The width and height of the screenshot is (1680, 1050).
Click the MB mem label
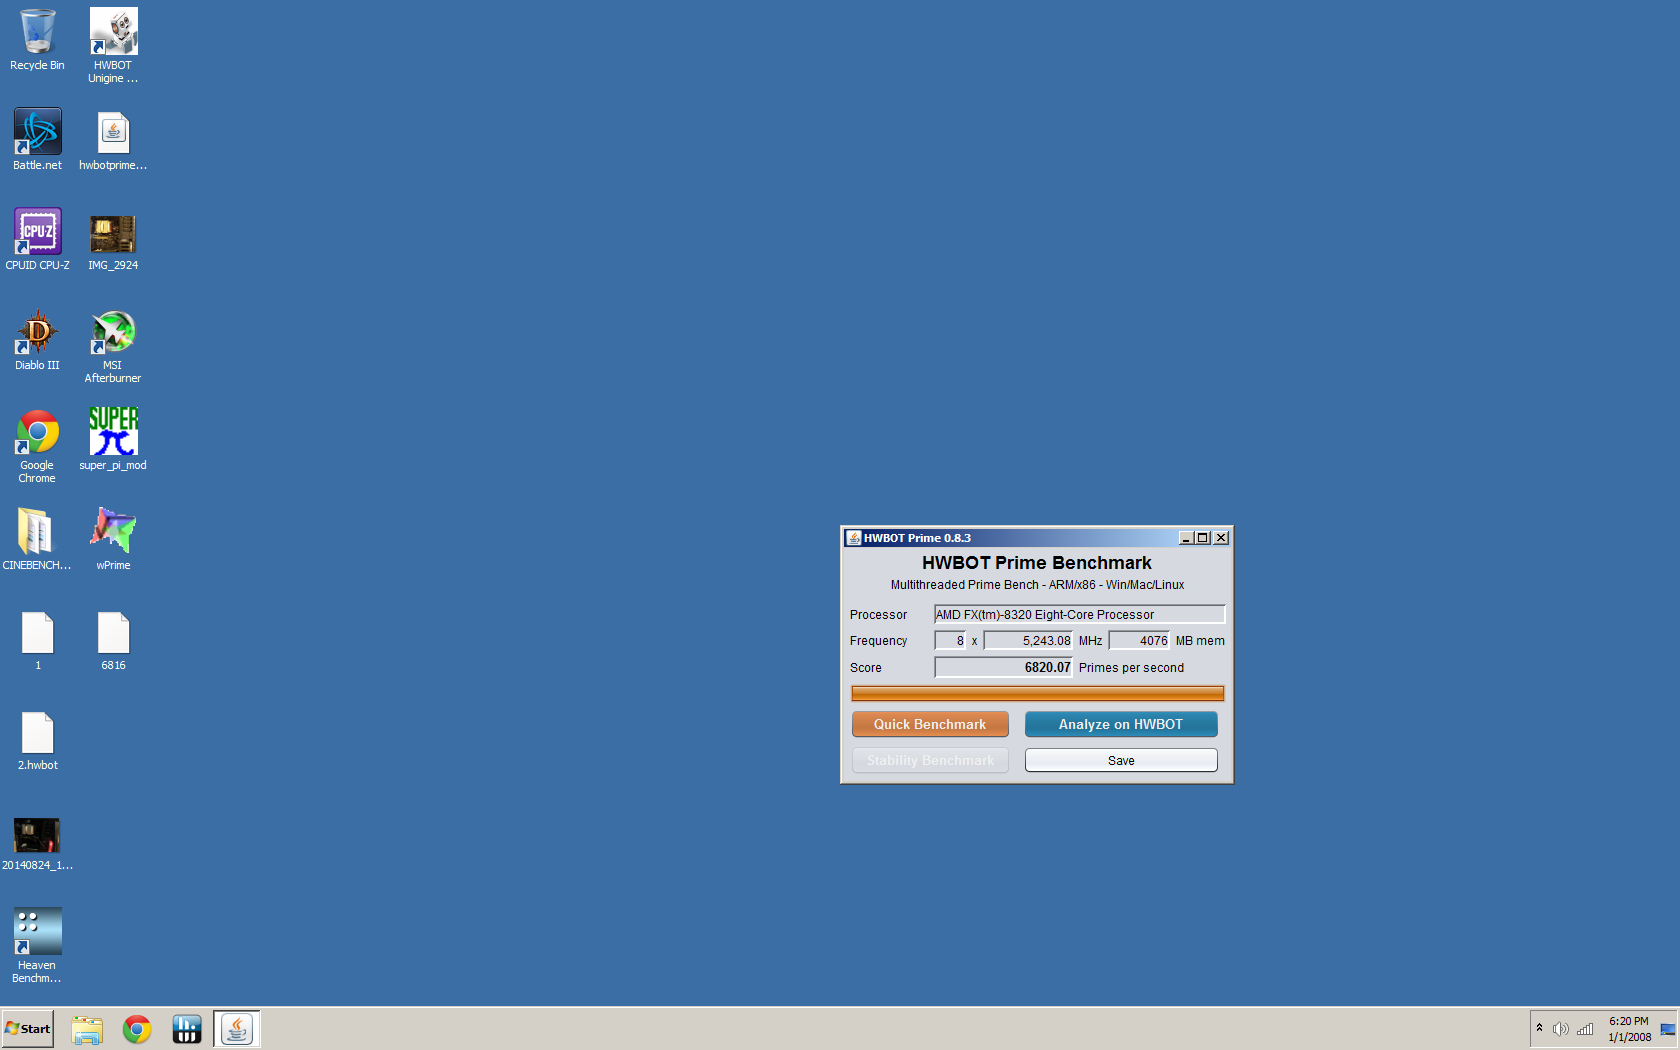pos(1200,641)
